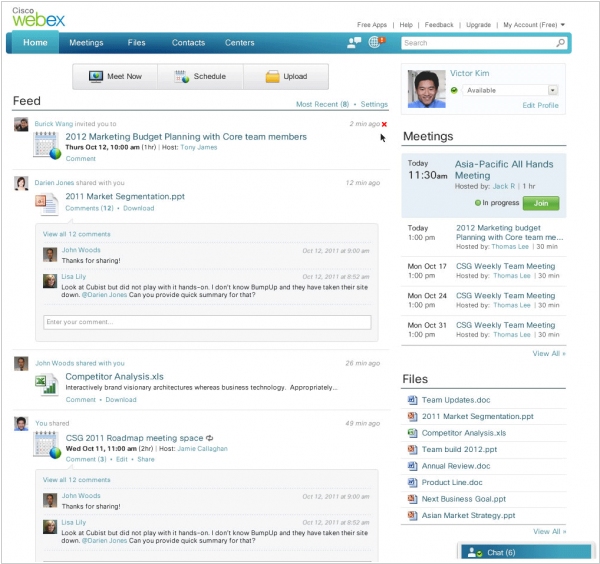Click 2011 Market Segmentation.ppt icon in Files list
Viewport: 600px width, 564px height.
click(412, 416)
